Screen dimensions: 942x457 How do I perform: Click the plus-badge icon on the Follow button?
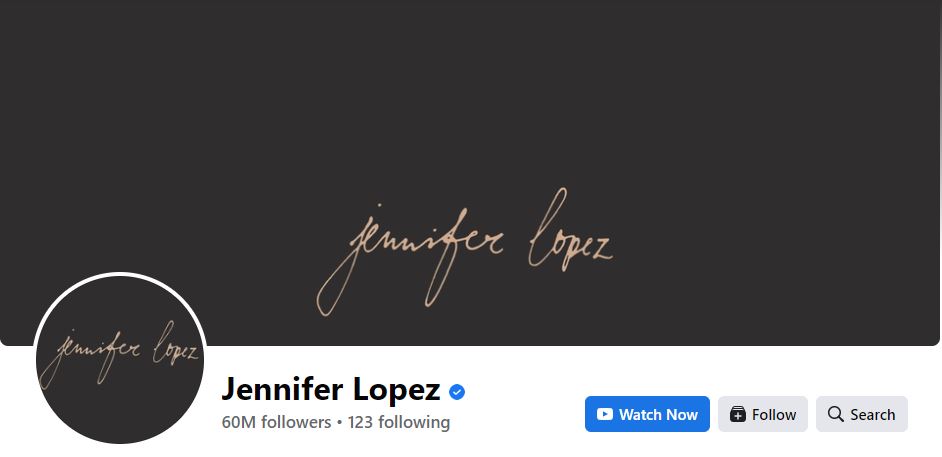tap(738, 414)
